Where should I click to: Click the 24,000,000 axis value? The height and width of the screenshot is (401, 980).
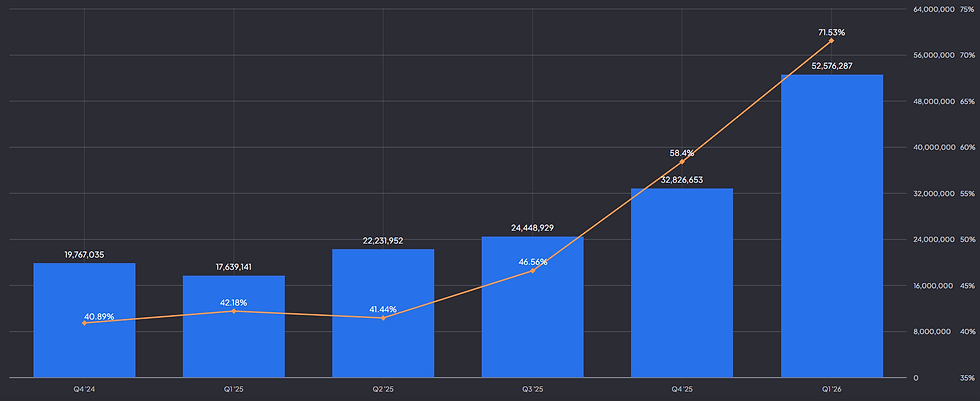pos(933,240)
